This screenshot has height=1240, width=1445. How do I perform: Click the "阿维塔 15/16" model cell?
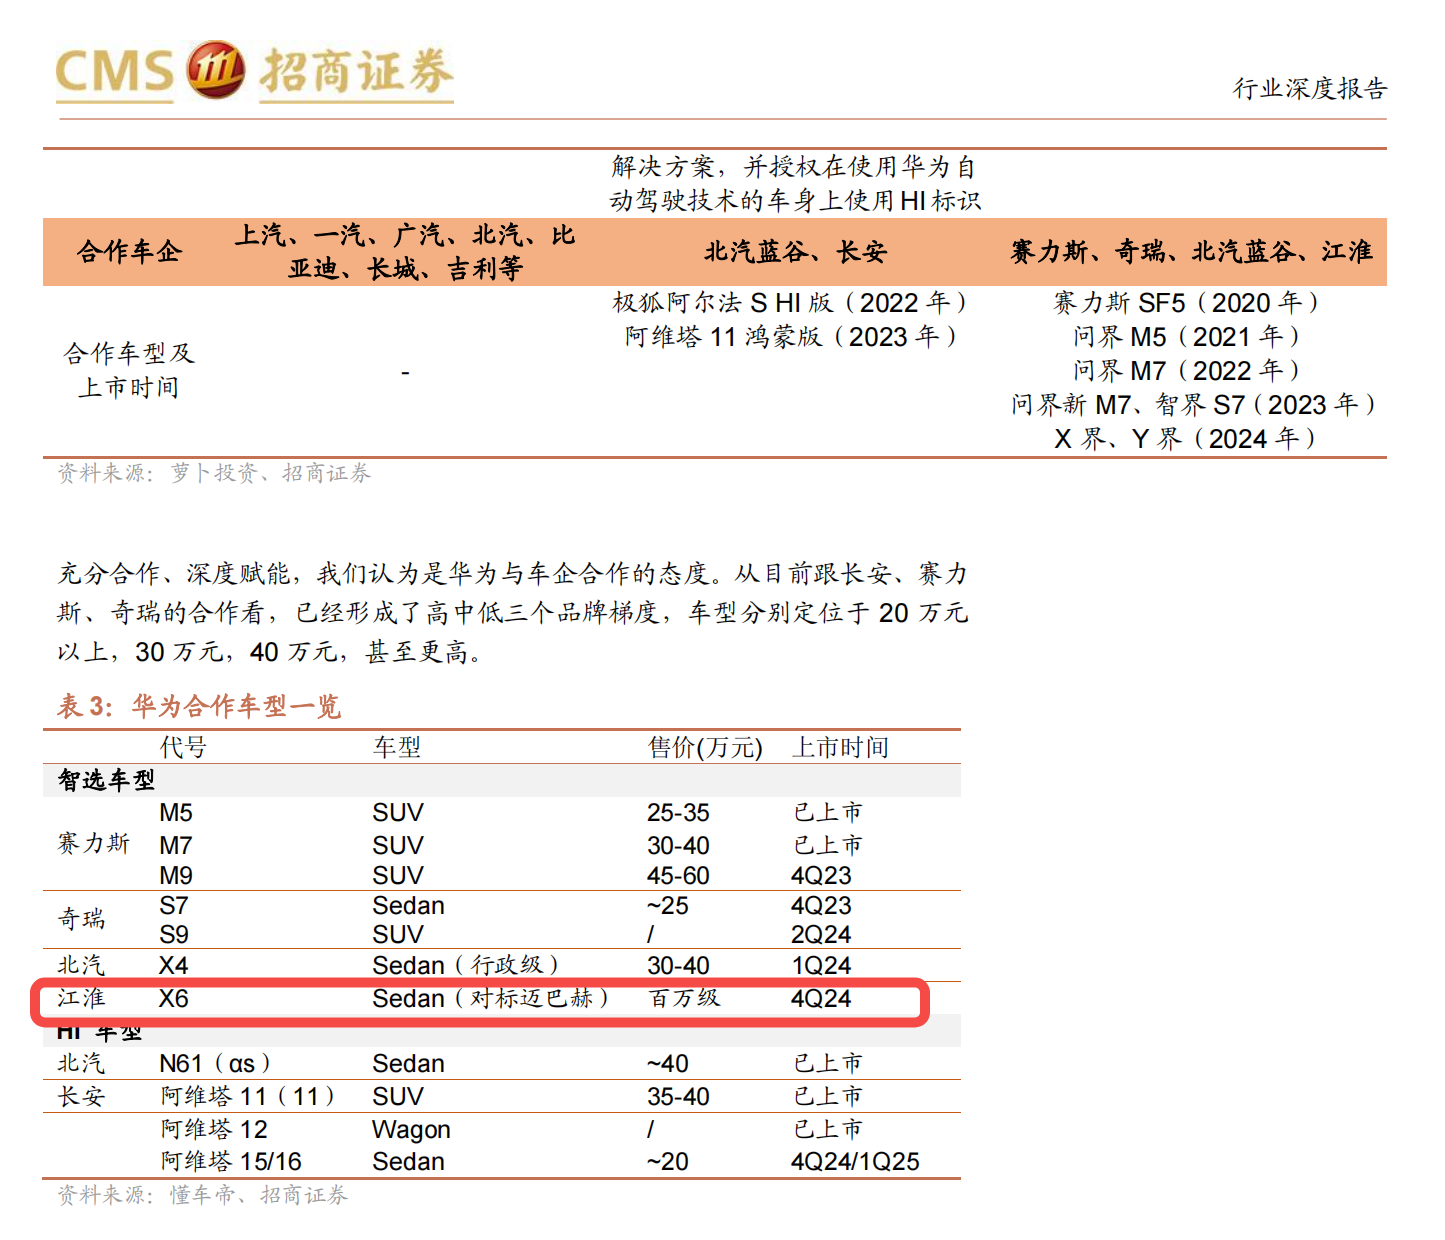(231, 1161)
